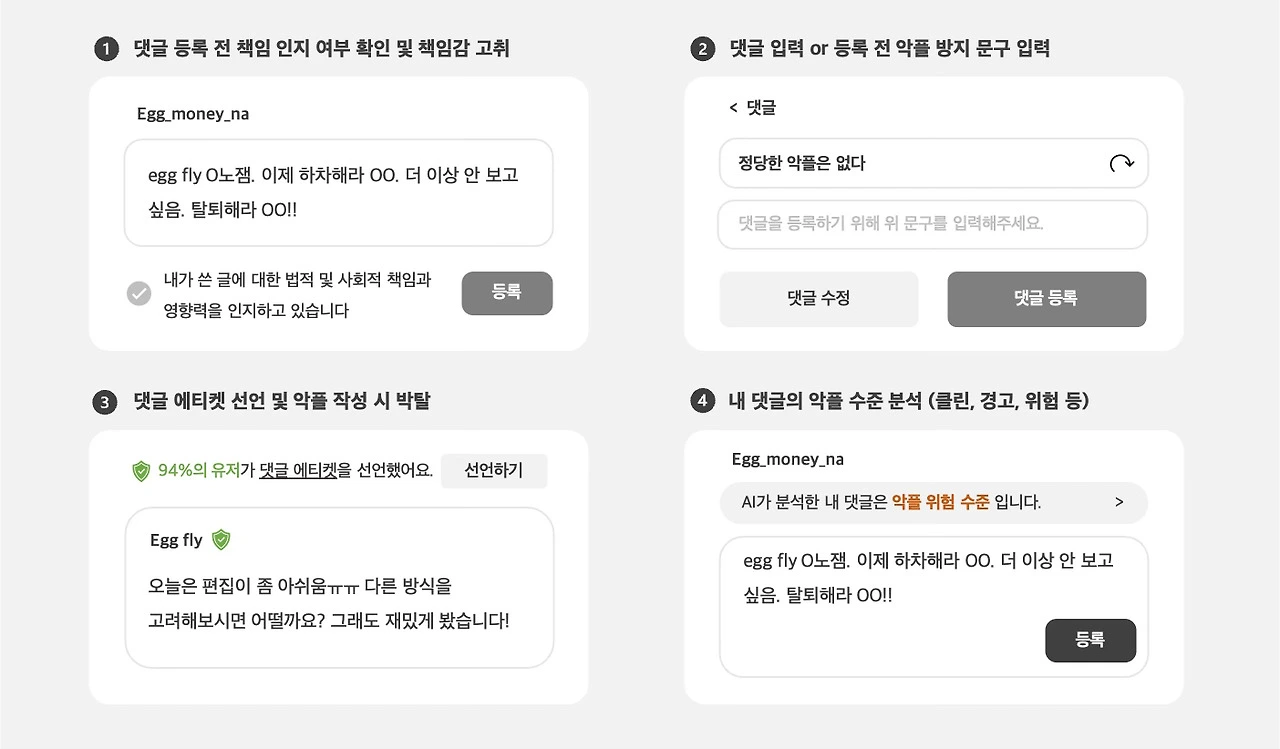Click the first panel's egg fly O노잼 comment box
This screenshot has width=1280, height=749.
338,193
